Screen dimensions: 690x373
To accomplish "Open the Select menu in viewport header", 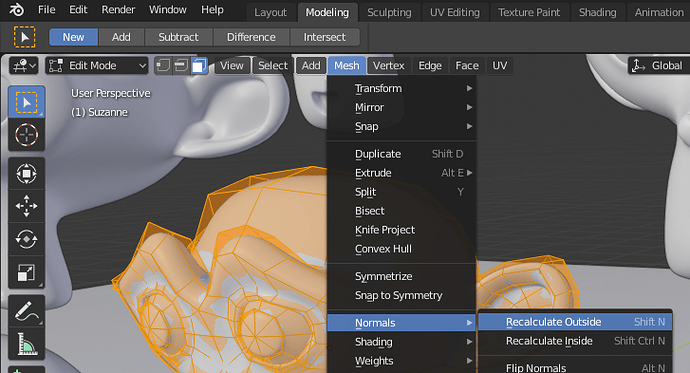I will pos(273,66).
